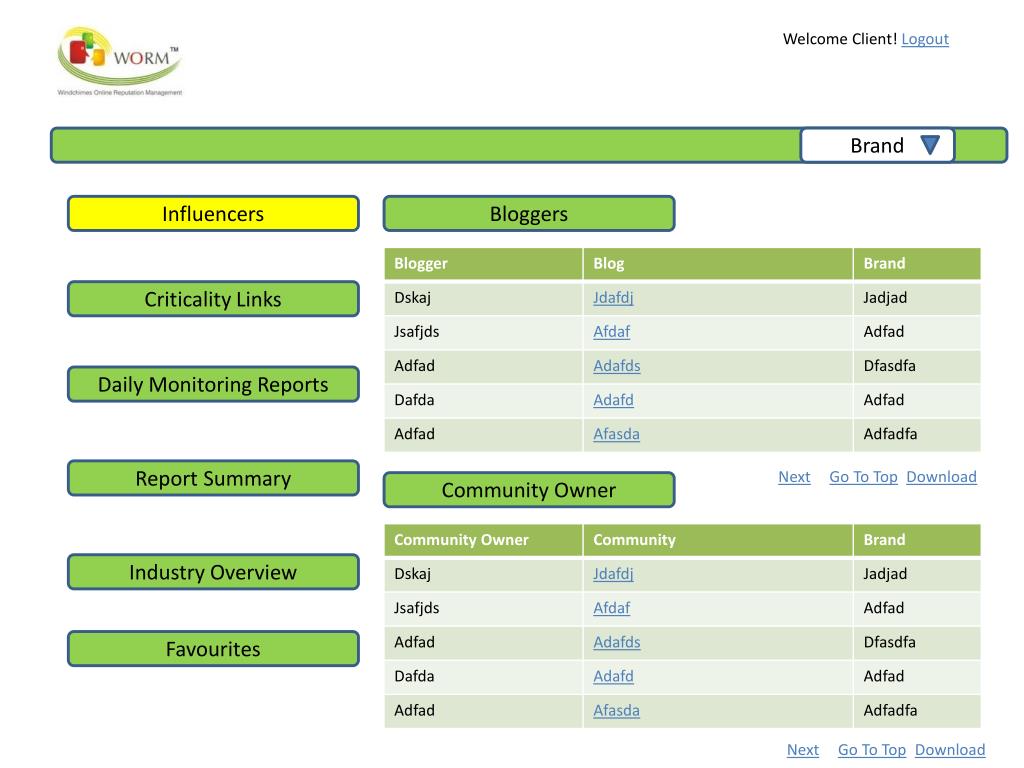Screen dimensions: 1024x768
Task: Download the Bloggers table
Action: click(941, 477)
